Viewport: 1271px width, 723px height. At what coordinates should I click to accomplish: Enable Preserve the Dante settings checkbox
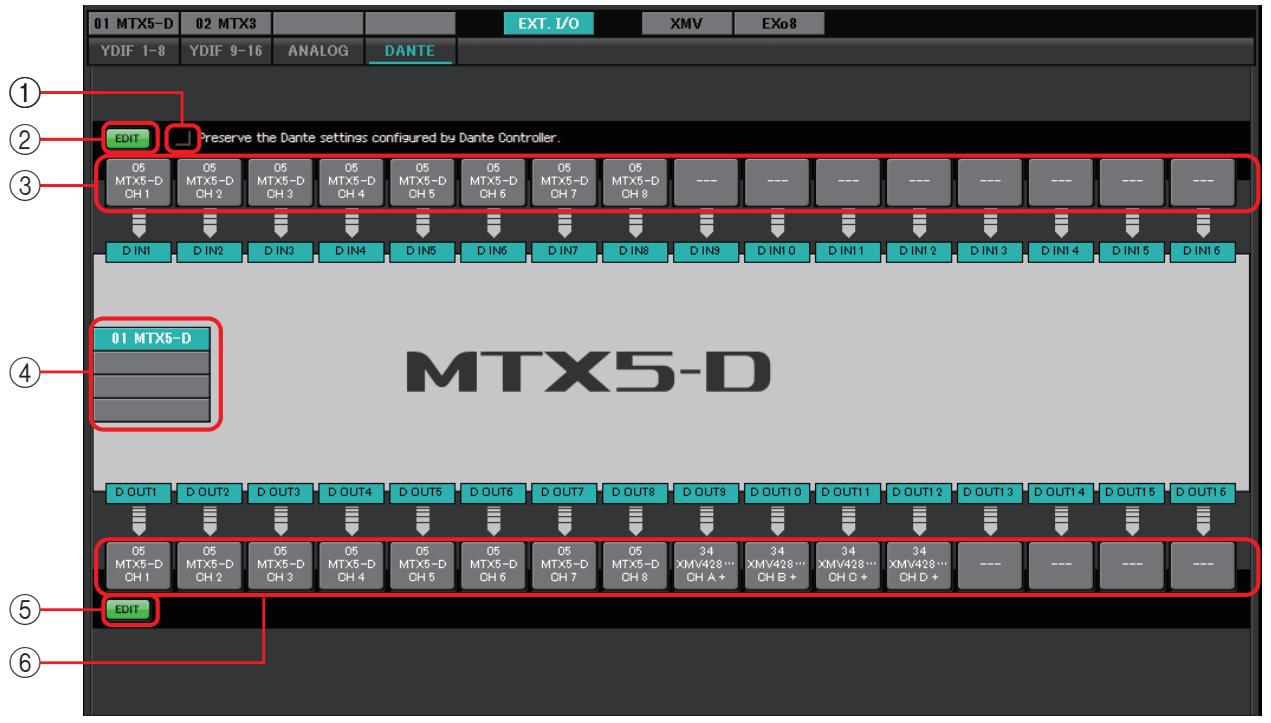point(181,138)
